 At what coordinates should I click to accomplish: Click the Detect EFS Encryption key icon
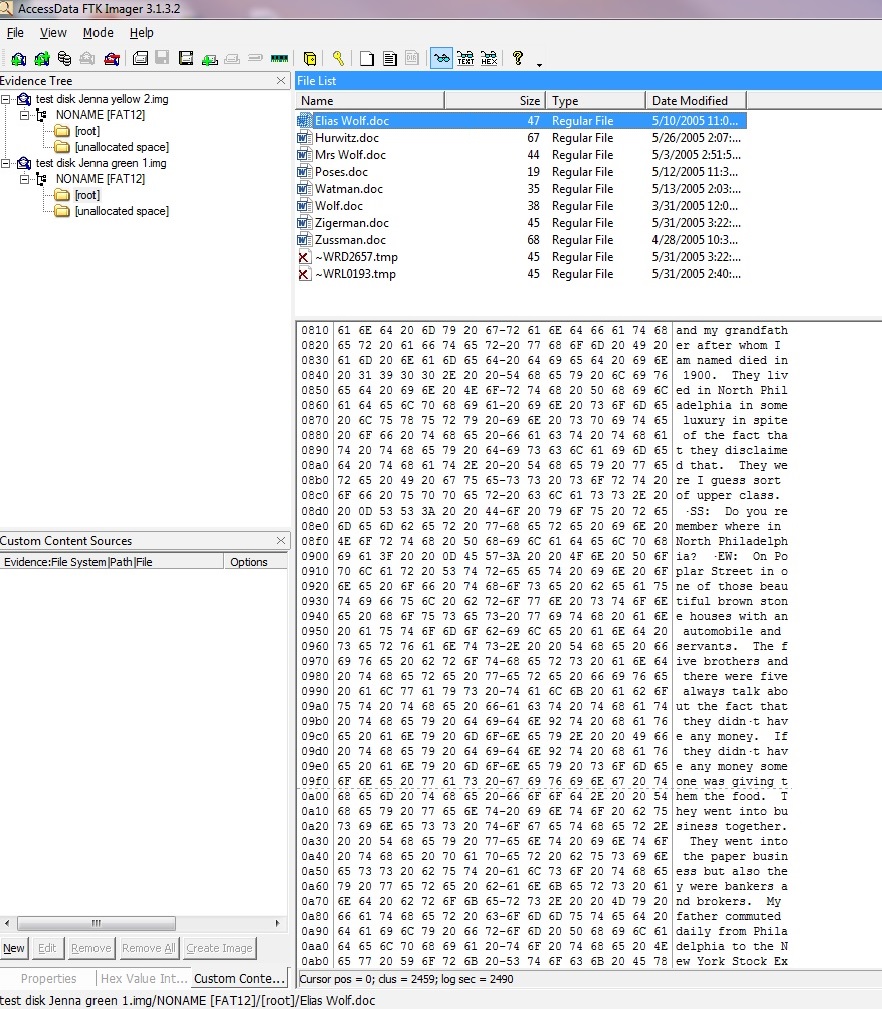[x=338, y=58]
